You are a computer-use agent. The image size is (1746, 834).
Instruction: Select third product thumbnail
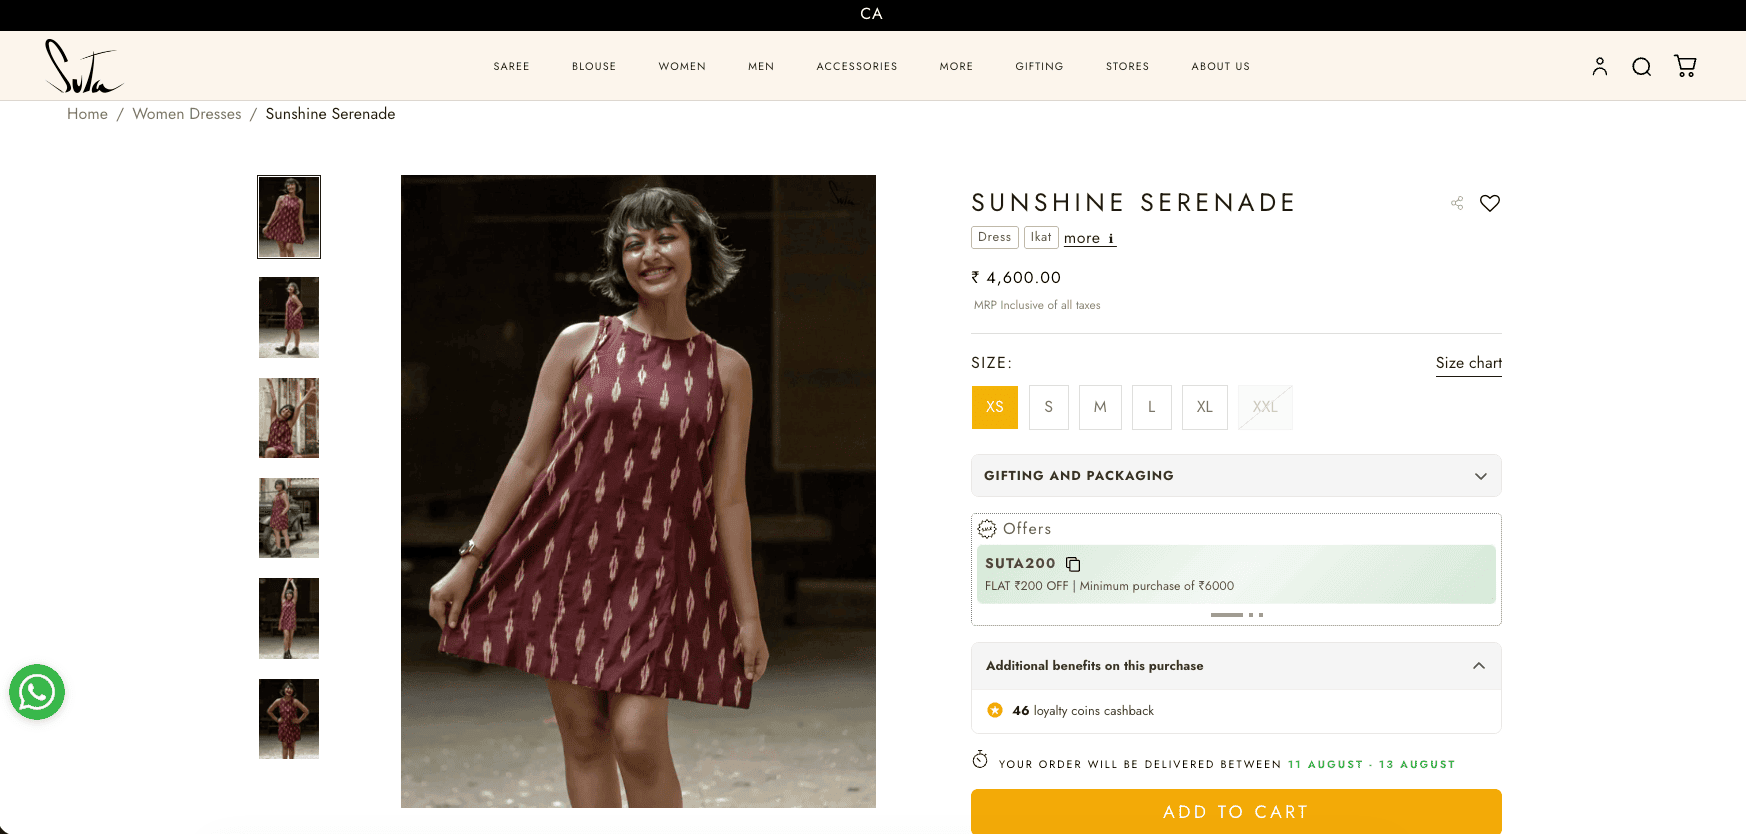click(x=289, y=418)
